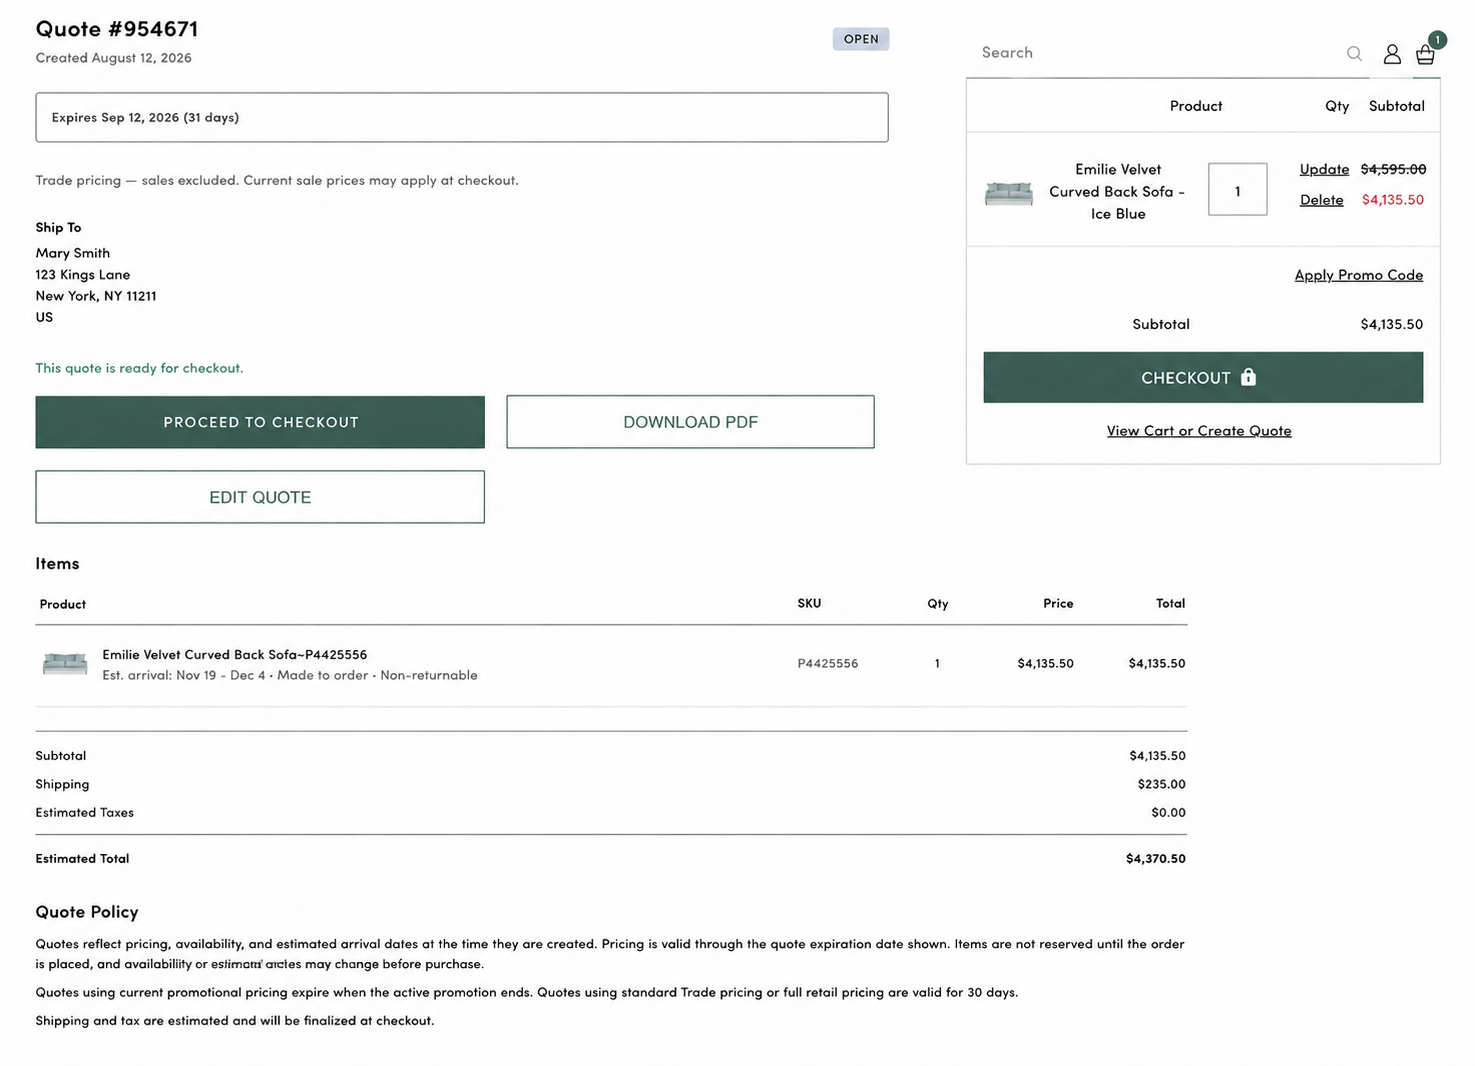The width and height of the screenshot is (1475, 1066).
Task: Click the Delete link in cart
Action: 1321,200
